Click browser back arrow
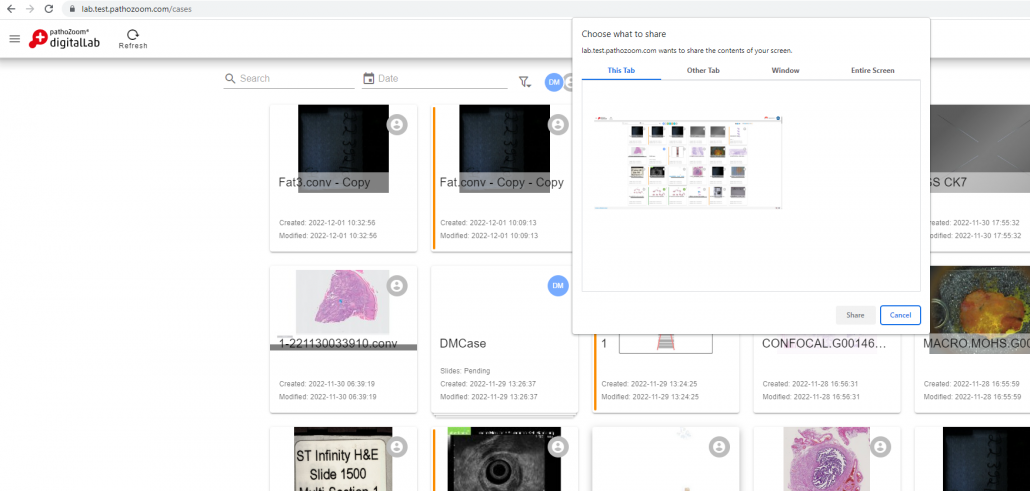1030x491 pixels. (11, 8)
